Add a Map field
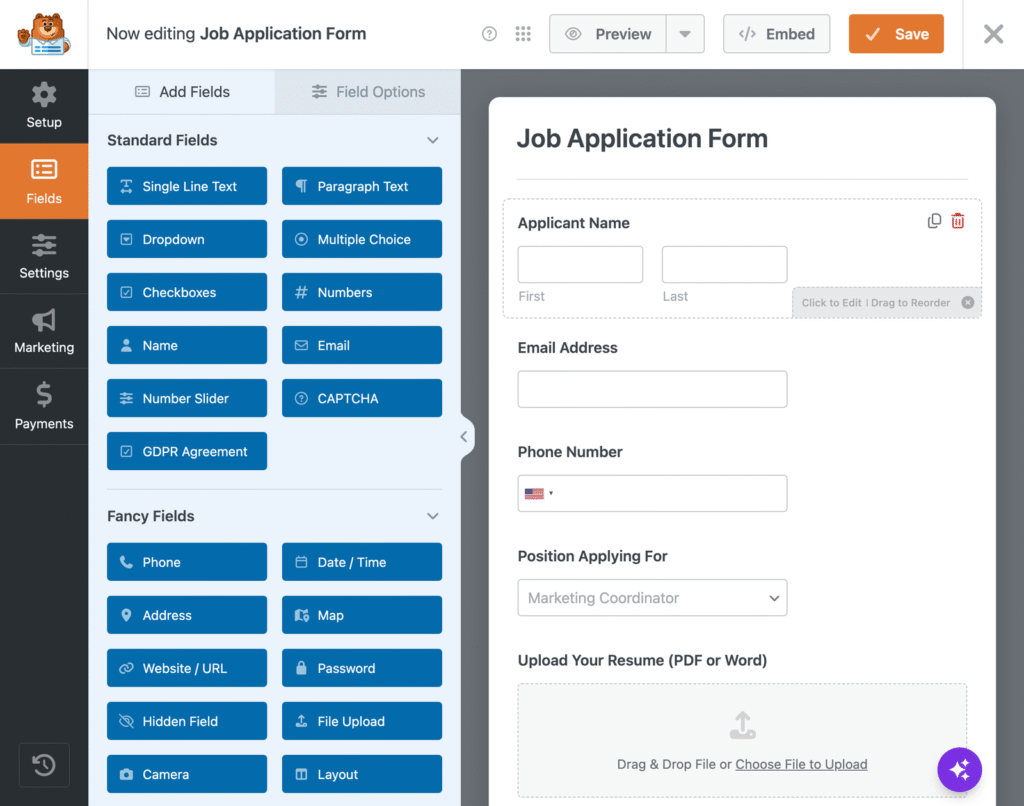The width and height of the screenshot is (1024, 806). tap(362, 615)
